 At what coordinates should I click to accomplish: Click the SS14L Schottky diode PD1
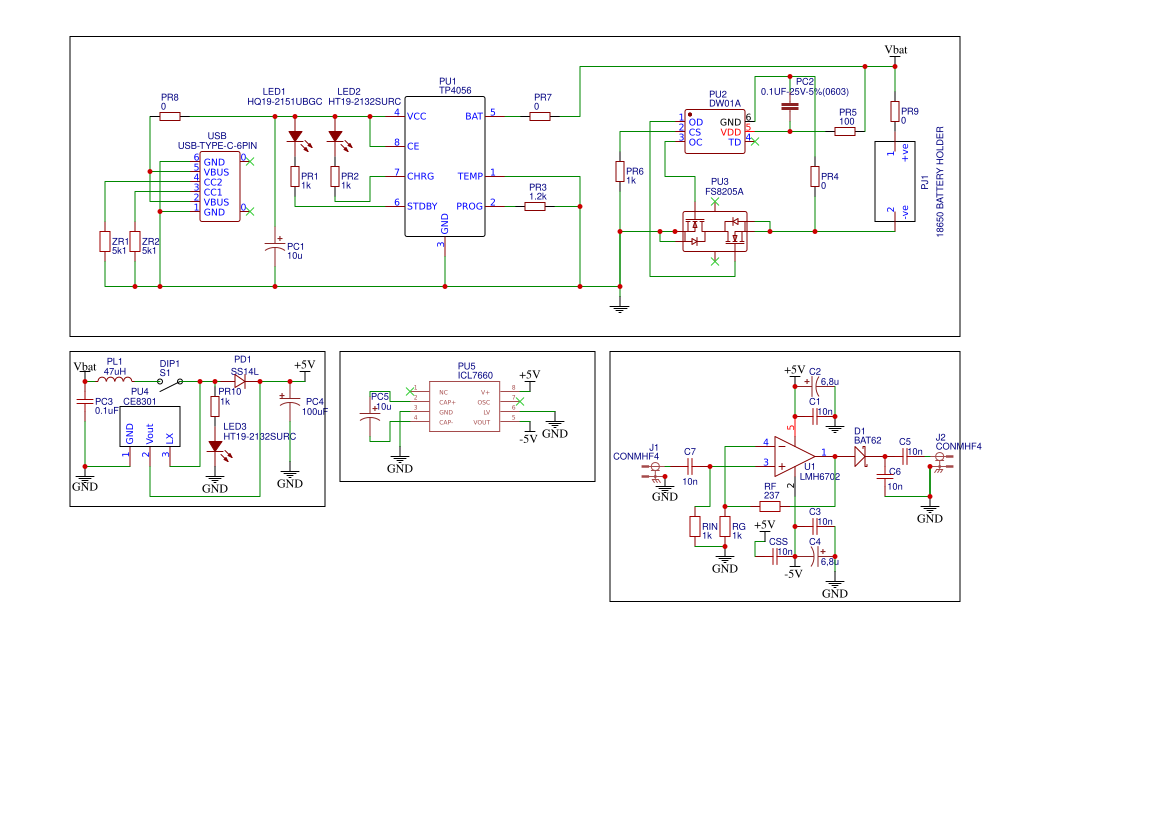tap(240, 381)
